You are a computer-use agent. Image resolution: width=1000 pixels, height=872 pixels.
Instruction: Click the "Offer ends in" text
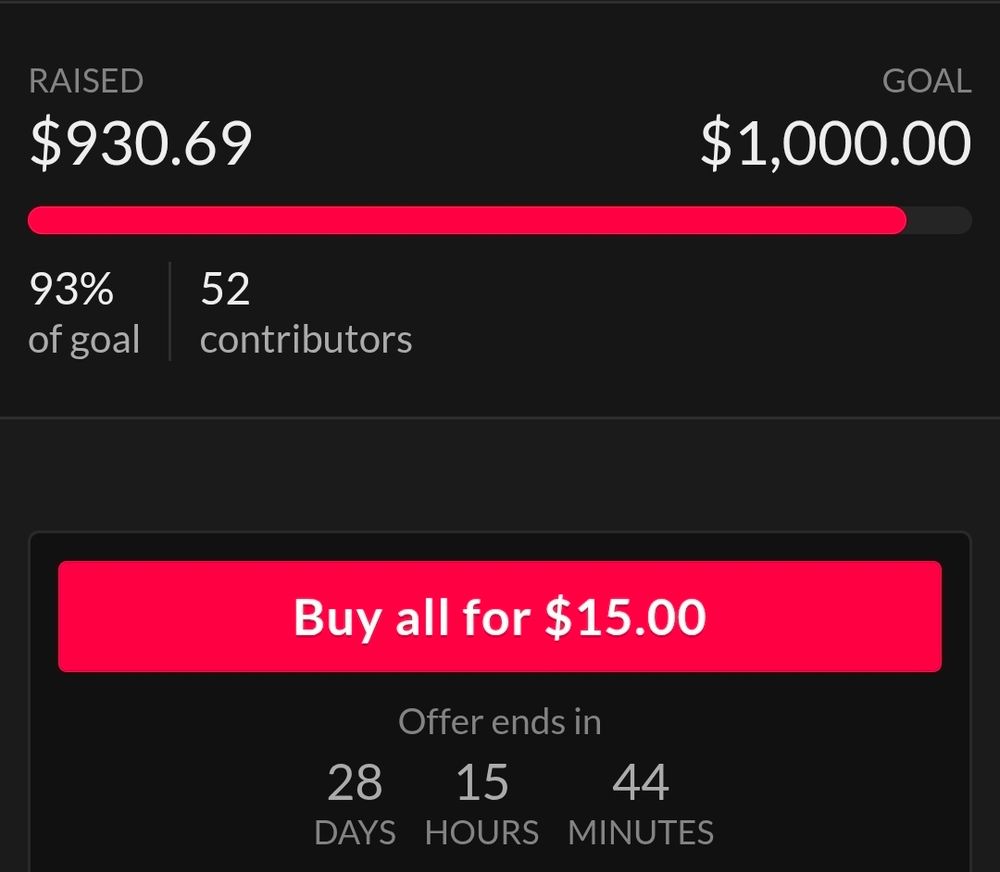499,721
